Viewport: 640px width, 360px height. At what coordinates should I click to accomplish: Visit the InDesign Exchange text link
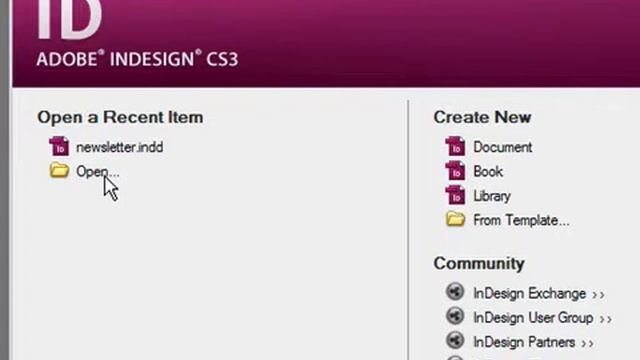point(529,293)
